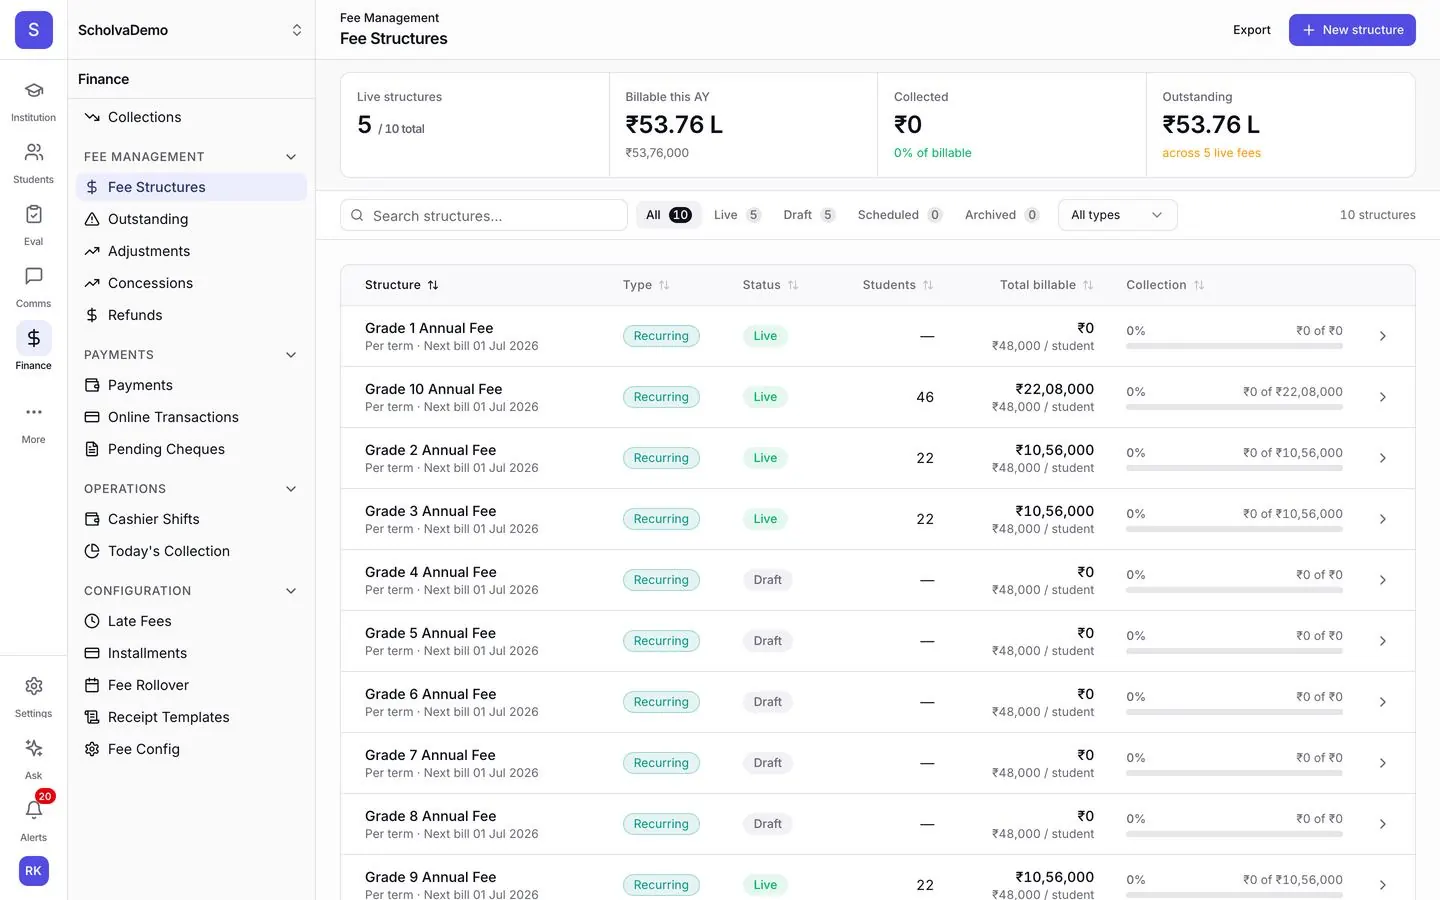Switch to the All filter tab
The width and height of the screenshot is (1440, 900).
point(668,215)
